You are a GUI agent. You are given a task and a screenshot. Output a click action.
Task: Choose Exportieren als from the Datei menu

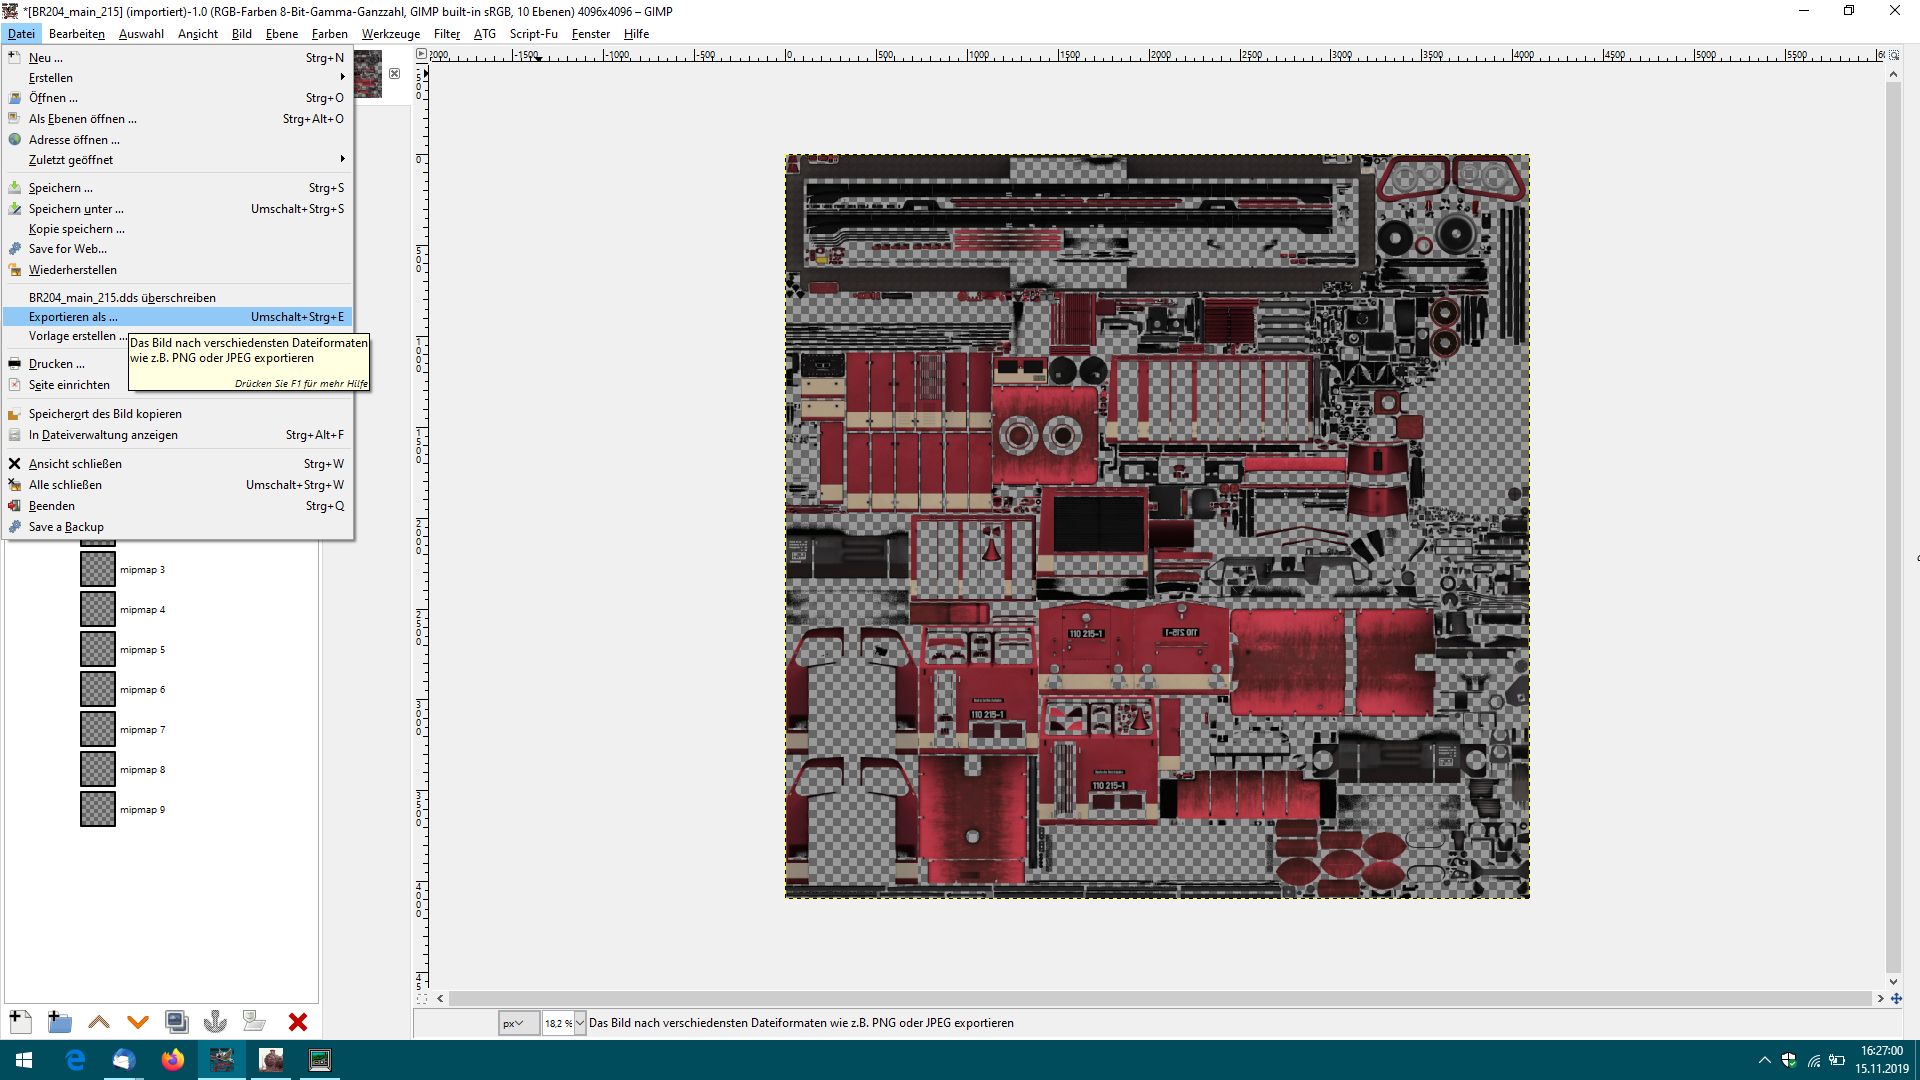[73, 317]
